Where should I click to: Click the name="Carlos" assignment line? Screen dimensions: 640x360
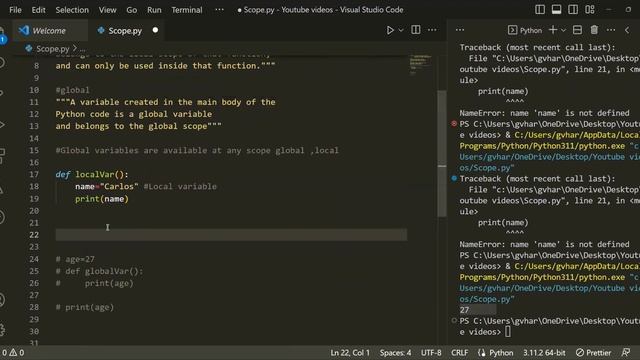coord(107,187)
